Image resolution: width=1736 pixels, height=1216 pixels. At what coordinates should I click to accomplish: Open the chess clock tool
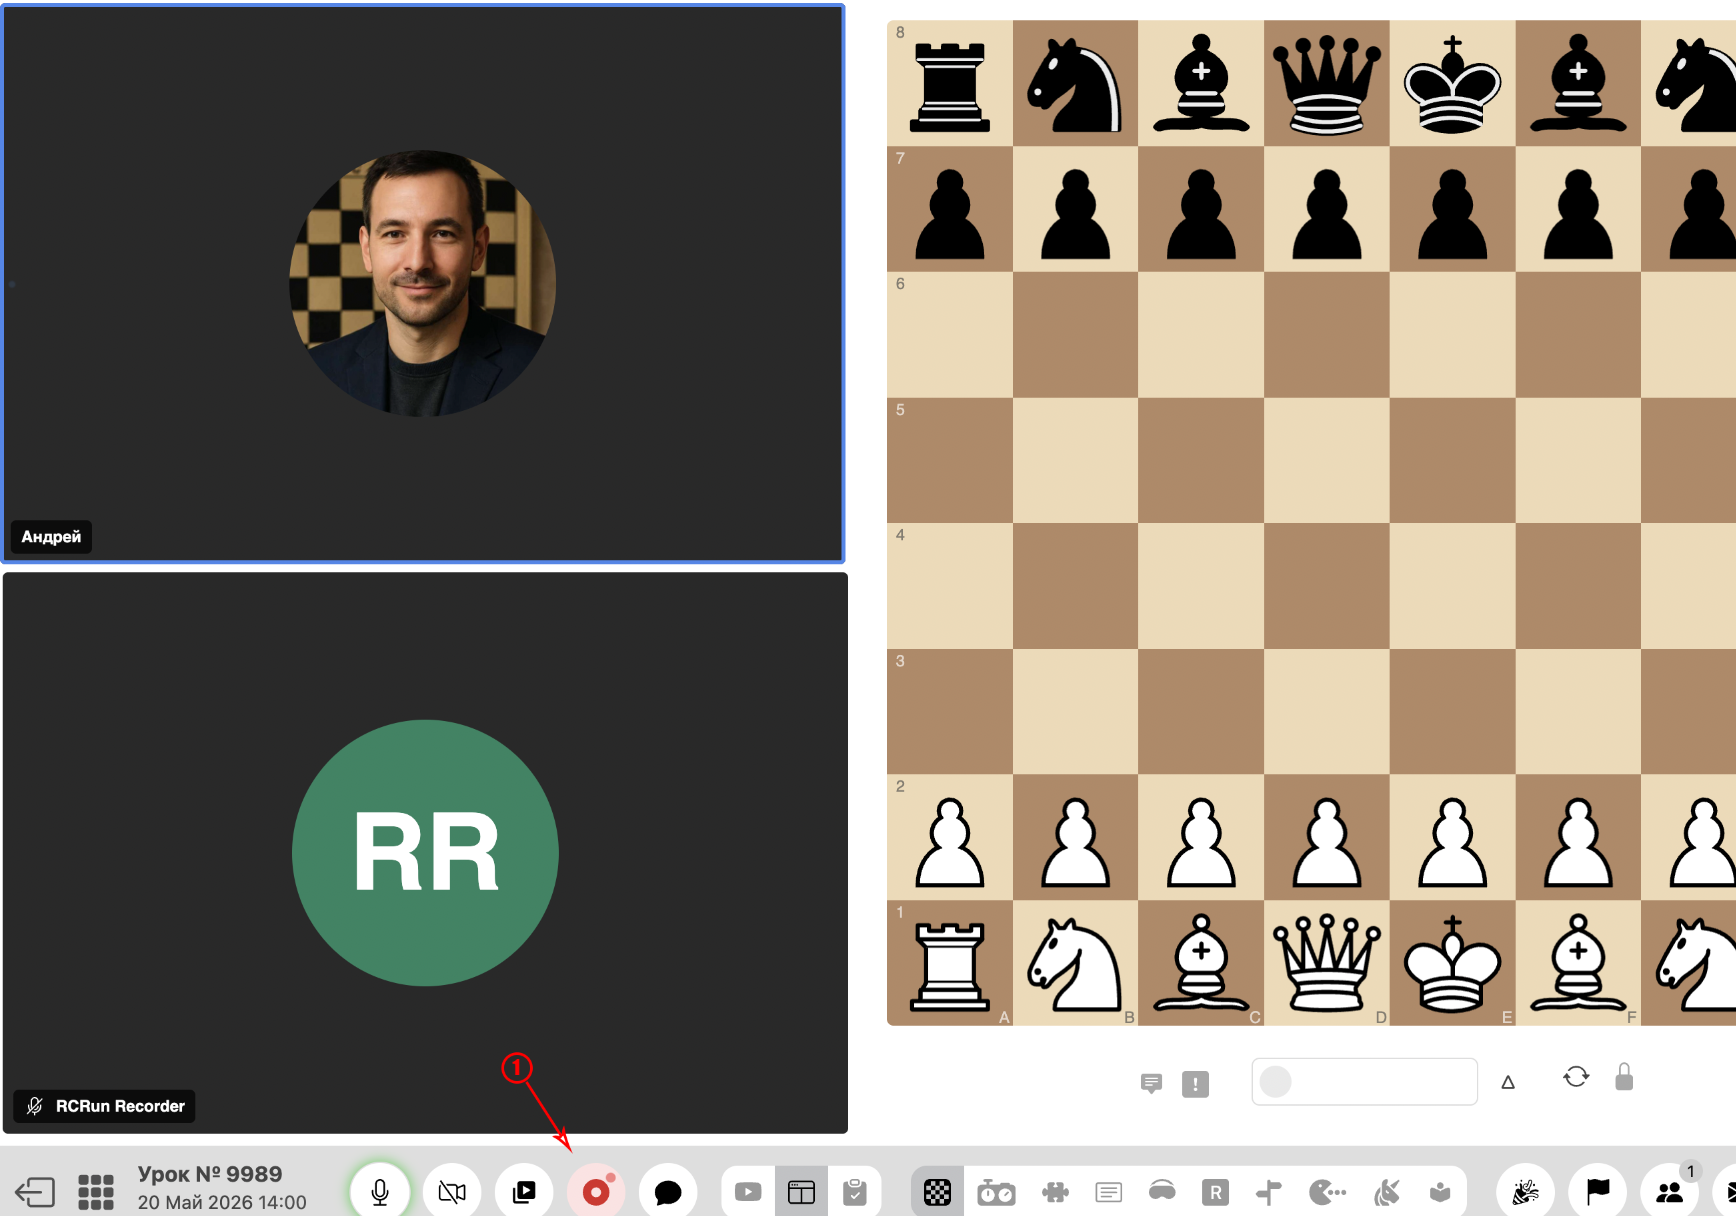click(x=996, y=1192)
